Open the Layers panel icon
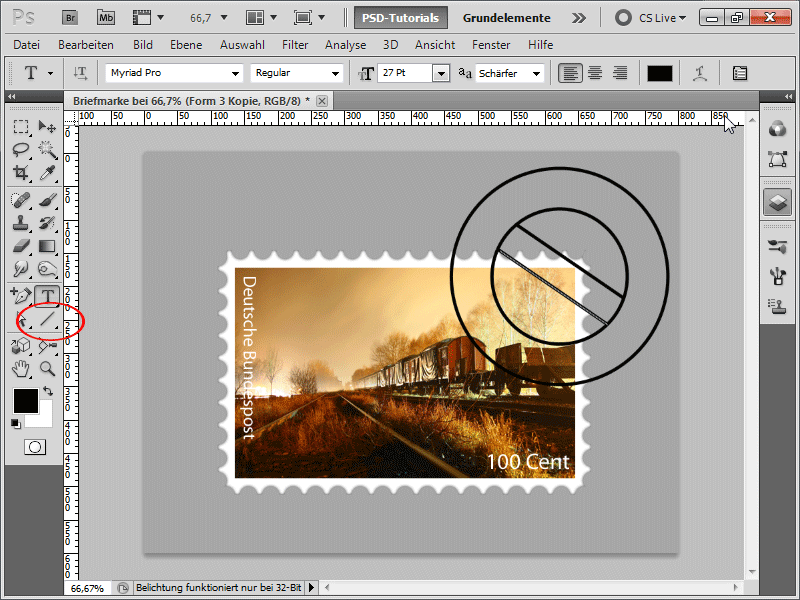 [x=777, y=202]
